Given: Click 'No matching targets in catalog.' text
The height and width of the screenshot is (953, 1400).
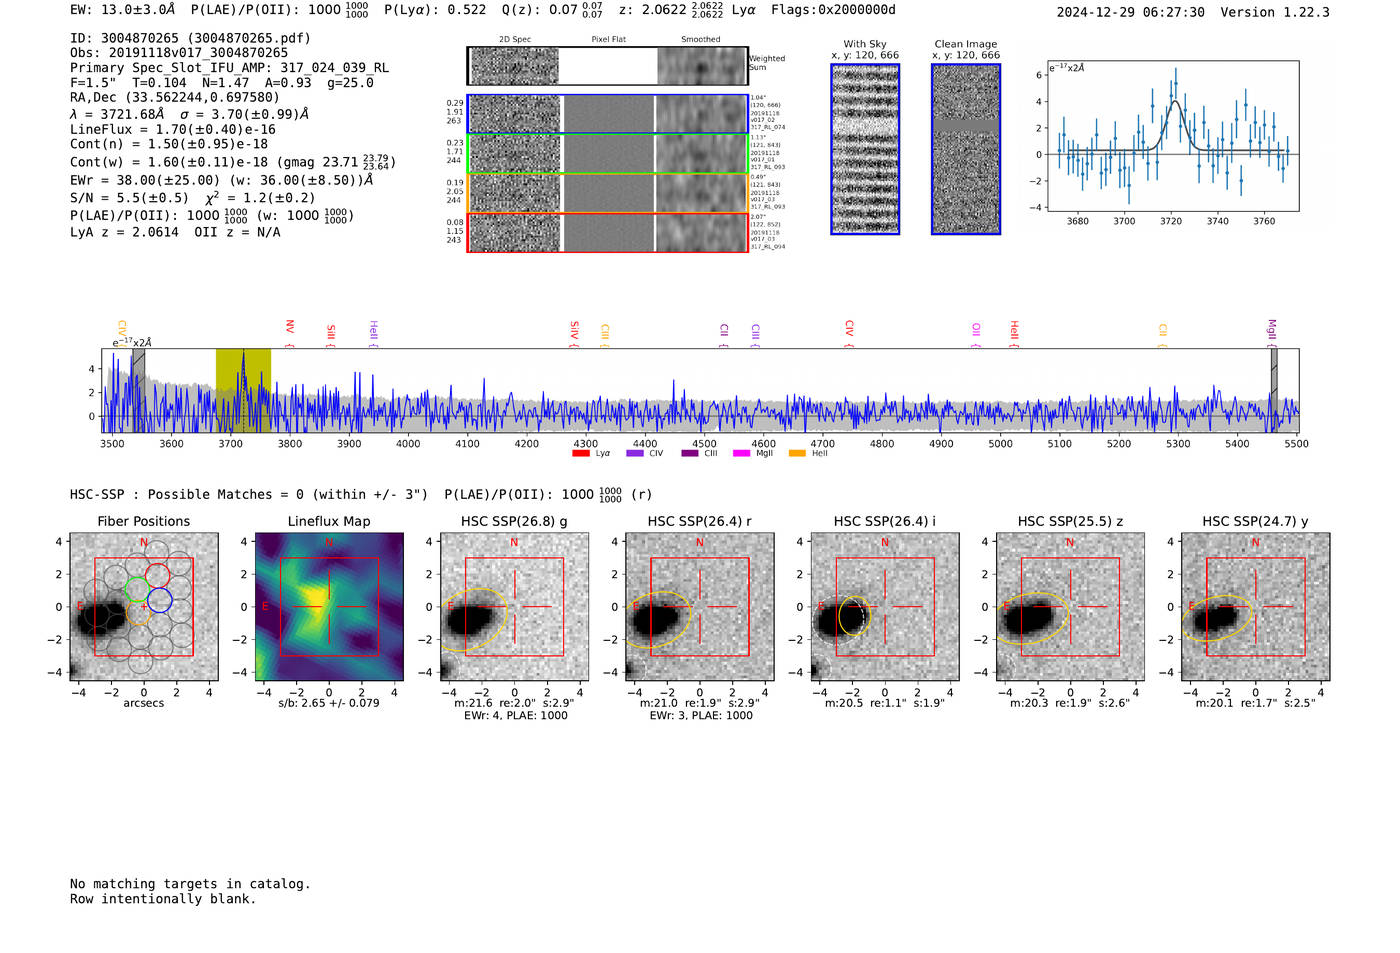Looking at the screenshot, I should click(190, 884).
